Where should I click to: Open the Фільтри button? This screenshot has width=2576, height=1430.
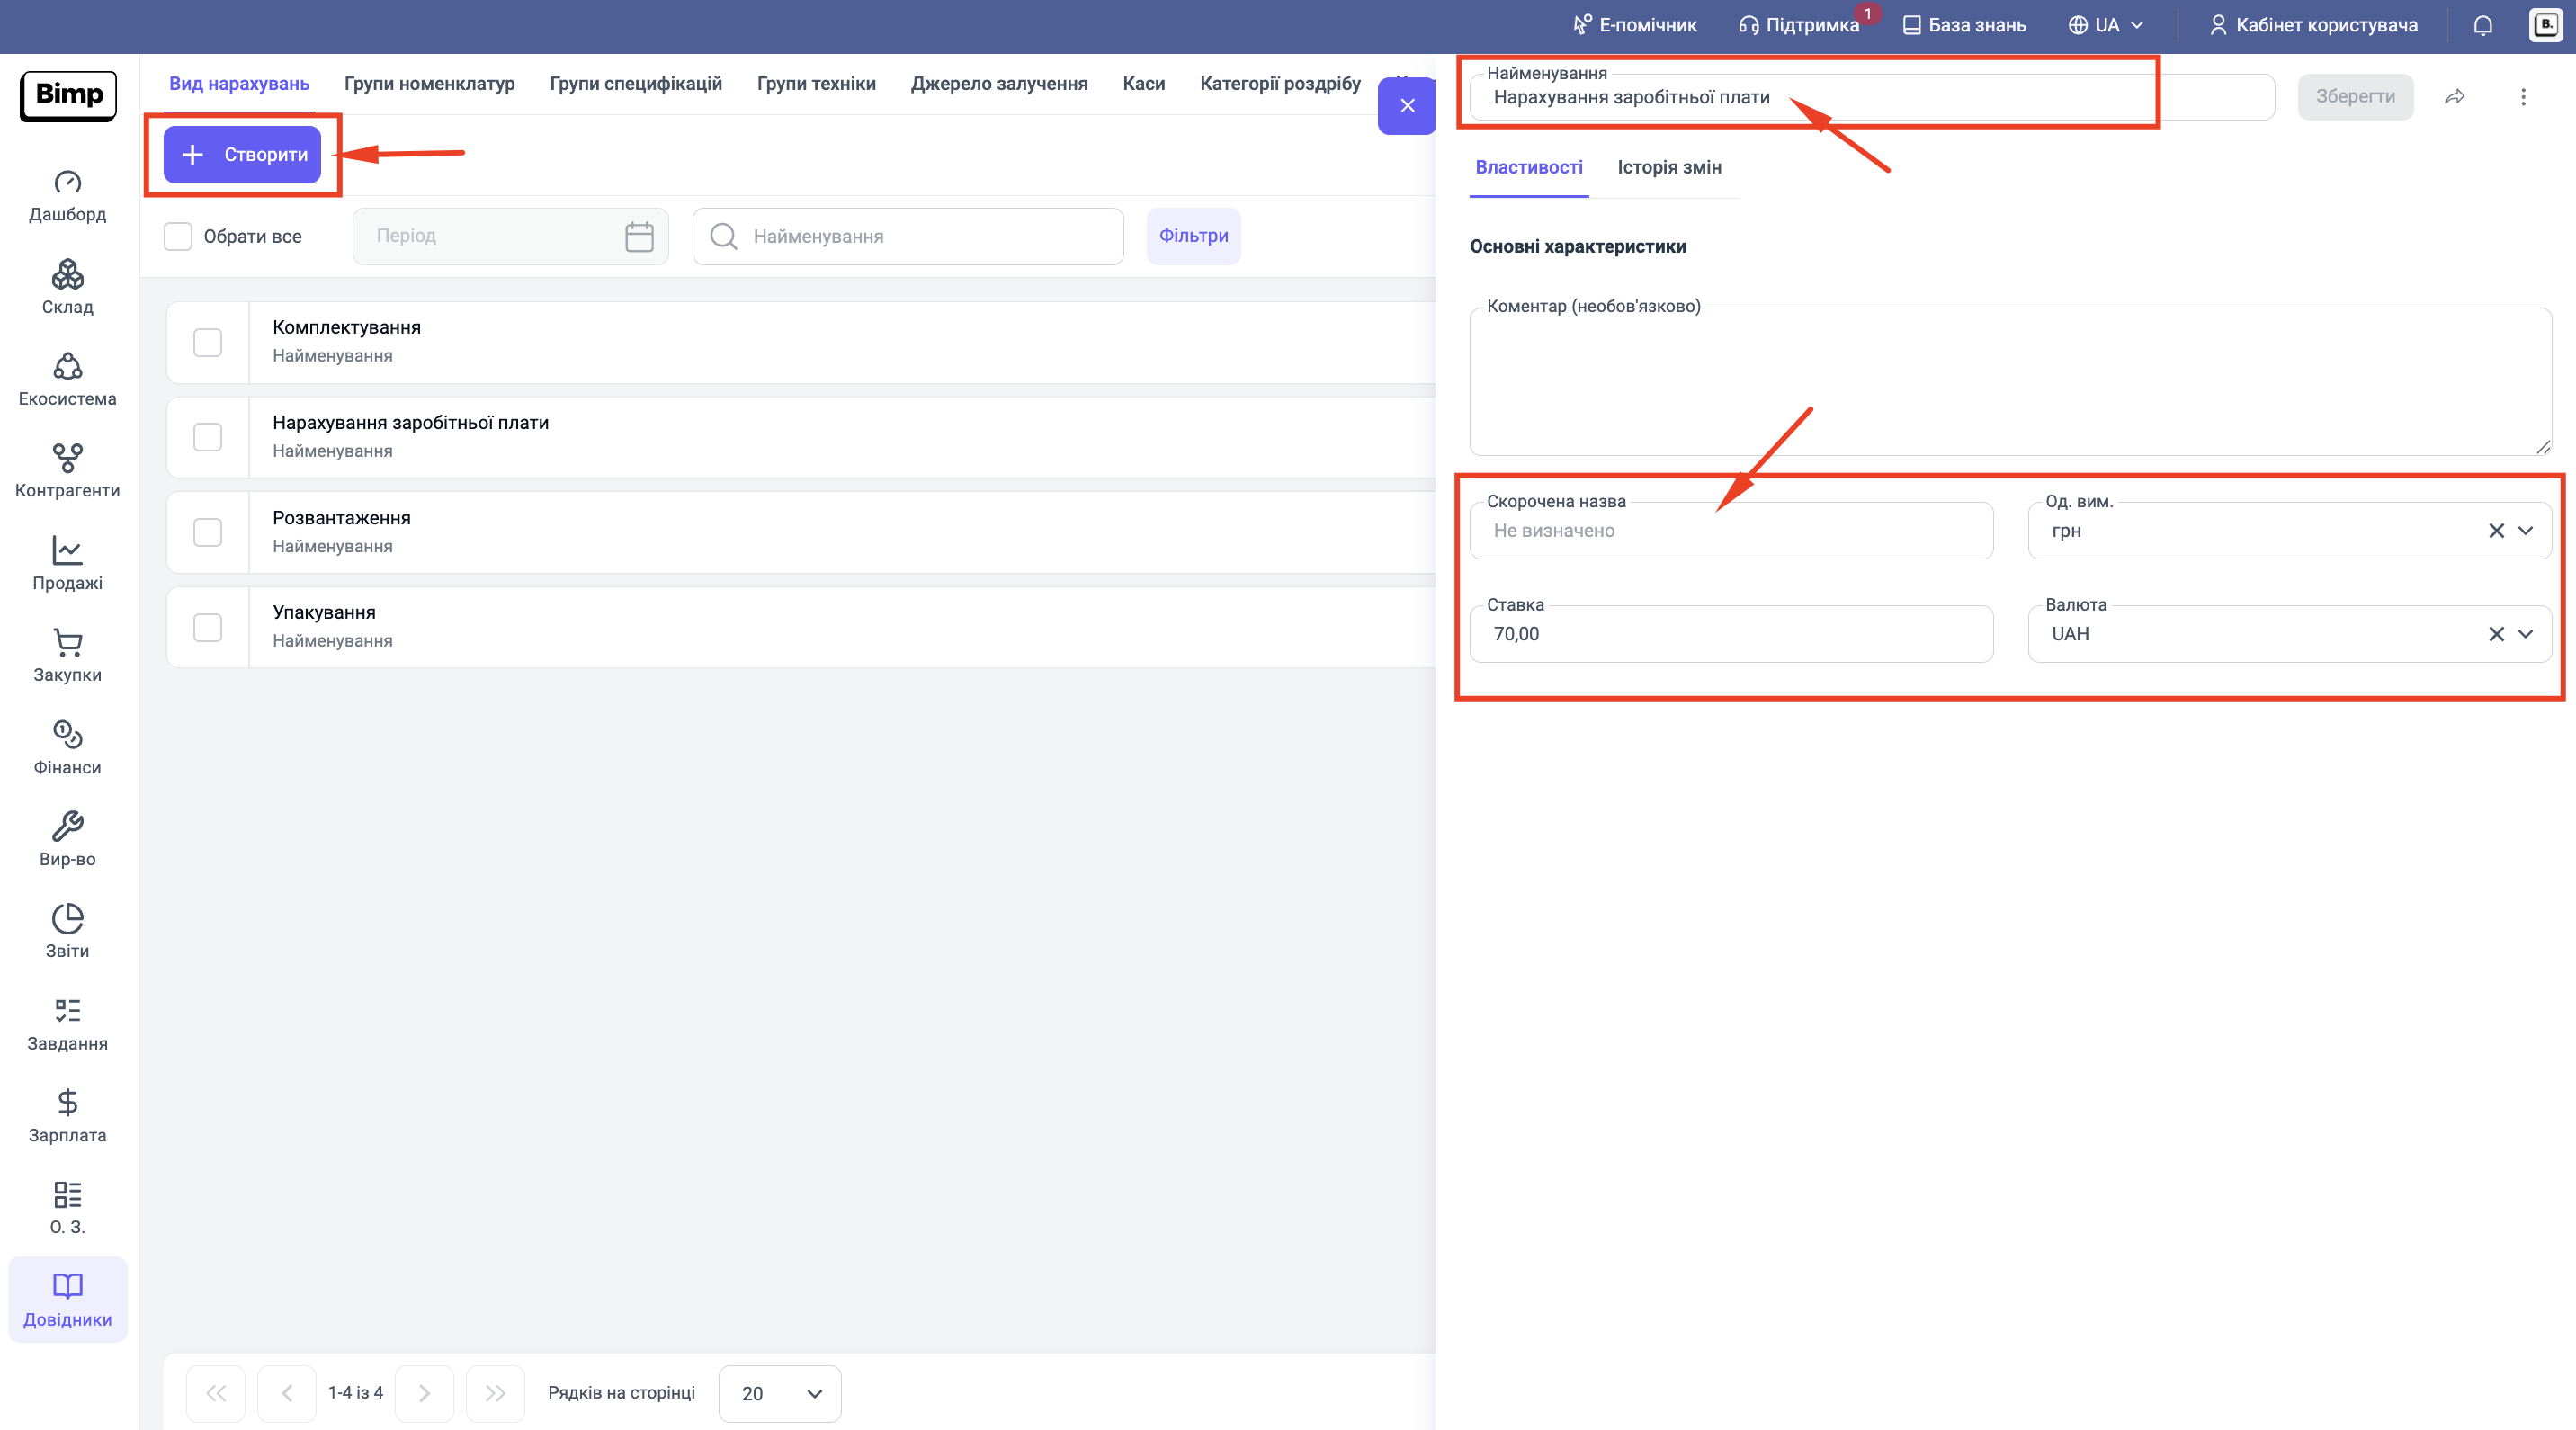1193,236
